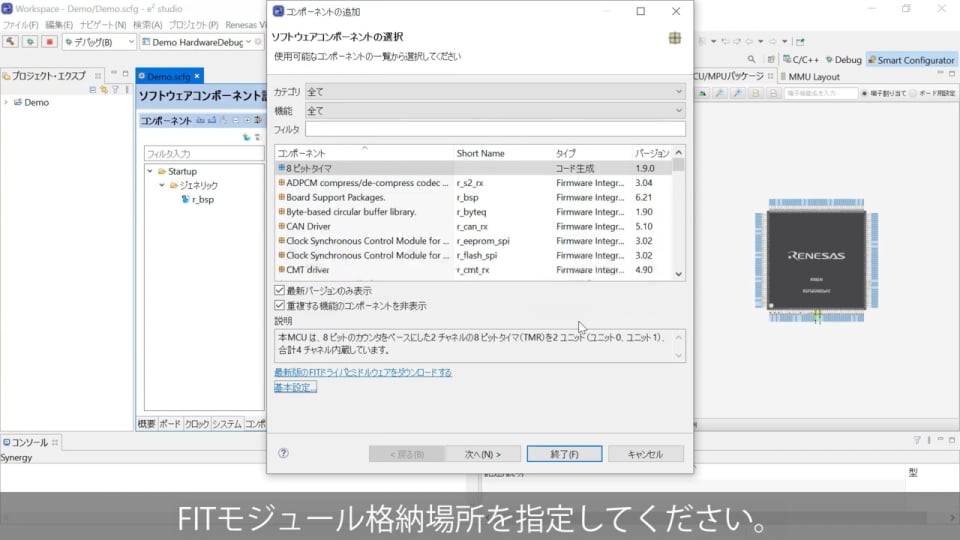Select the CAN Driver component row
The height and width of the screenshot is (540, 960).
click(x=474, y=226)
